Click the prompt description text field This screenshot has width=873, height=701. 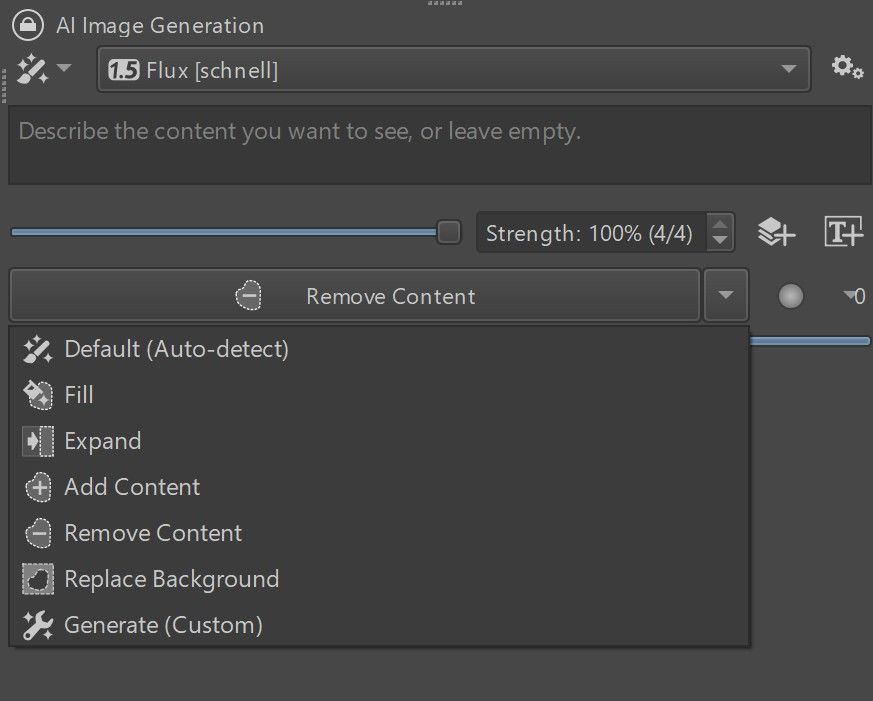(436, 143)
